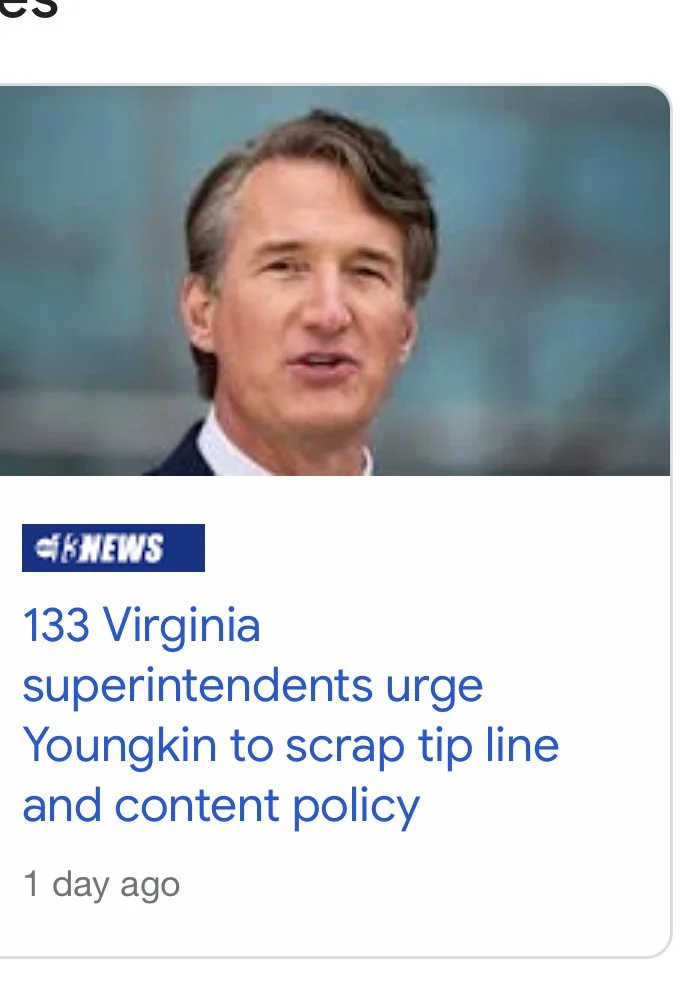Click the word "ago" in the timestamp
The width and height of the screenshot is (683, 992).
[x=150, y=886]
